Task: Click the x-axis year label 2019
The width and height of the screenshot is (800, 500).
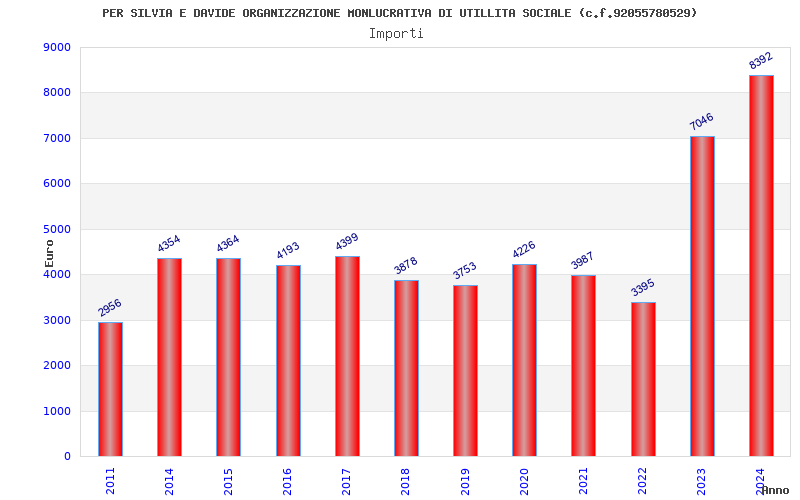Action: pyautogui.click(x=465, y=481)
